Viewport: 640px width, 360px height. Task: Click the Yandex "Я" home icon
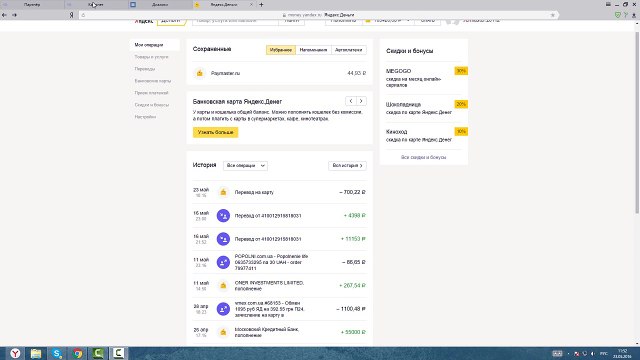71,15
